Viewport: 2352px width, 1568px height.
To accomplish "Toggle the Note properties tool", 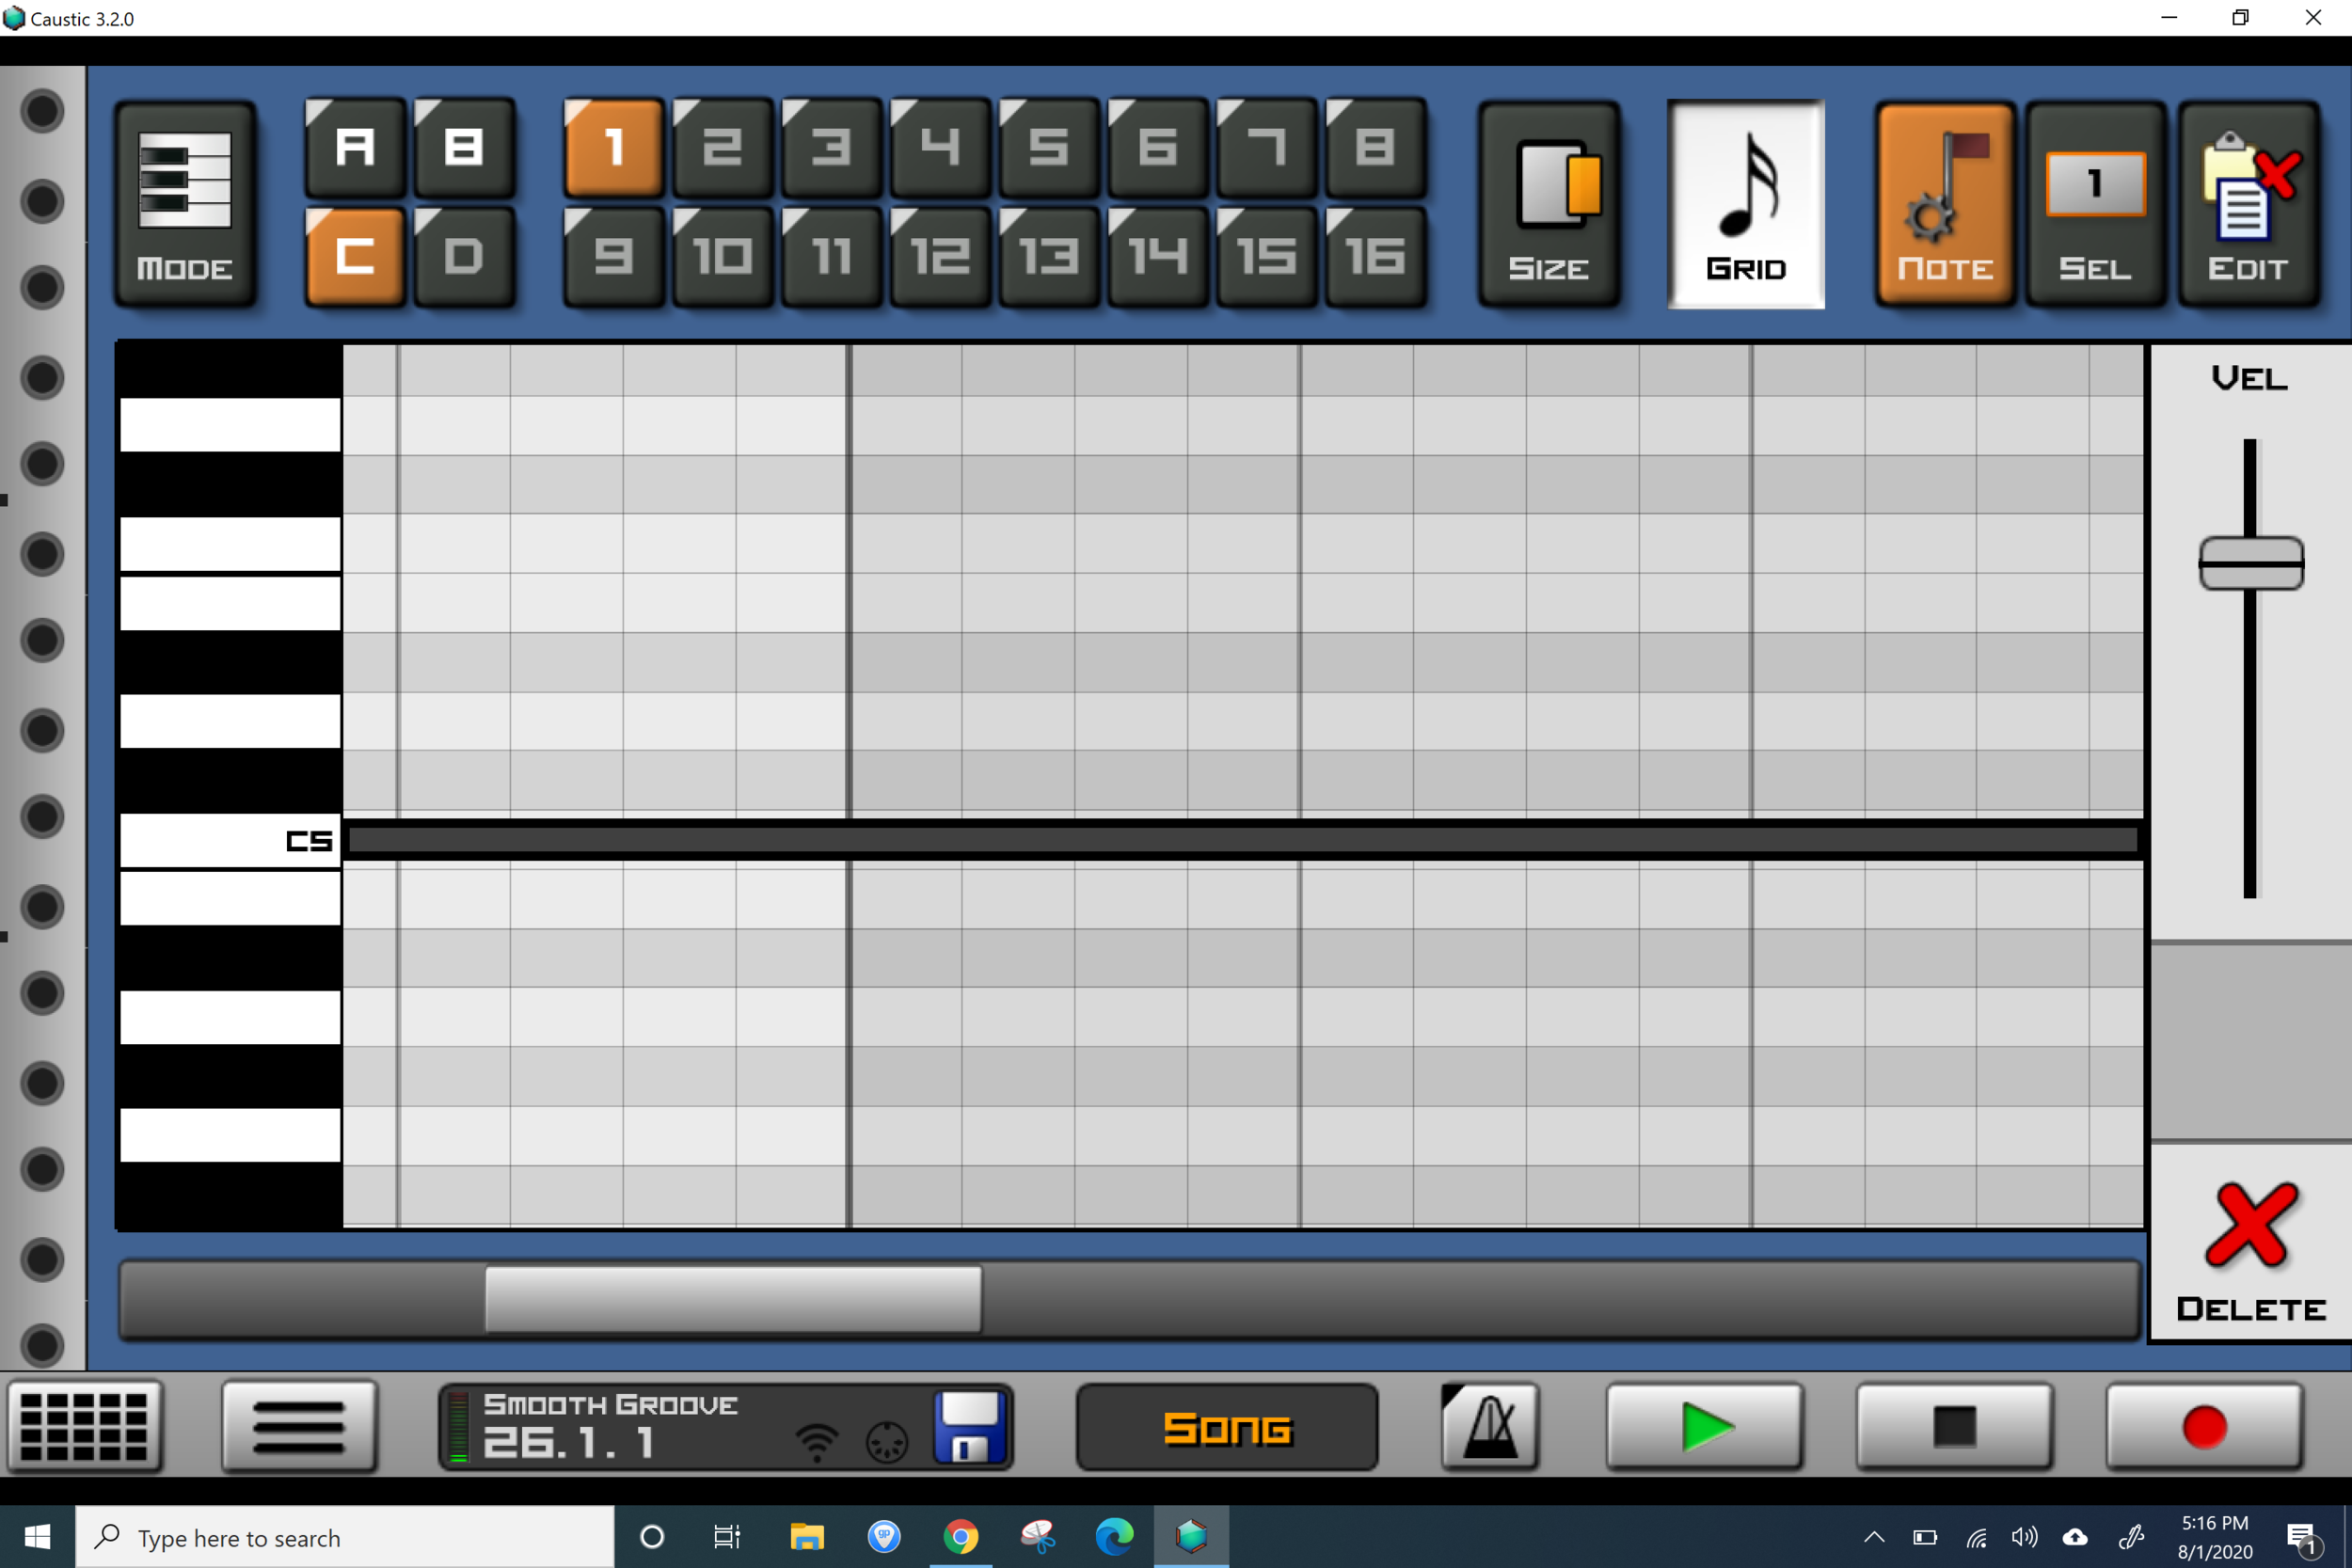I will coord(1944,203).
